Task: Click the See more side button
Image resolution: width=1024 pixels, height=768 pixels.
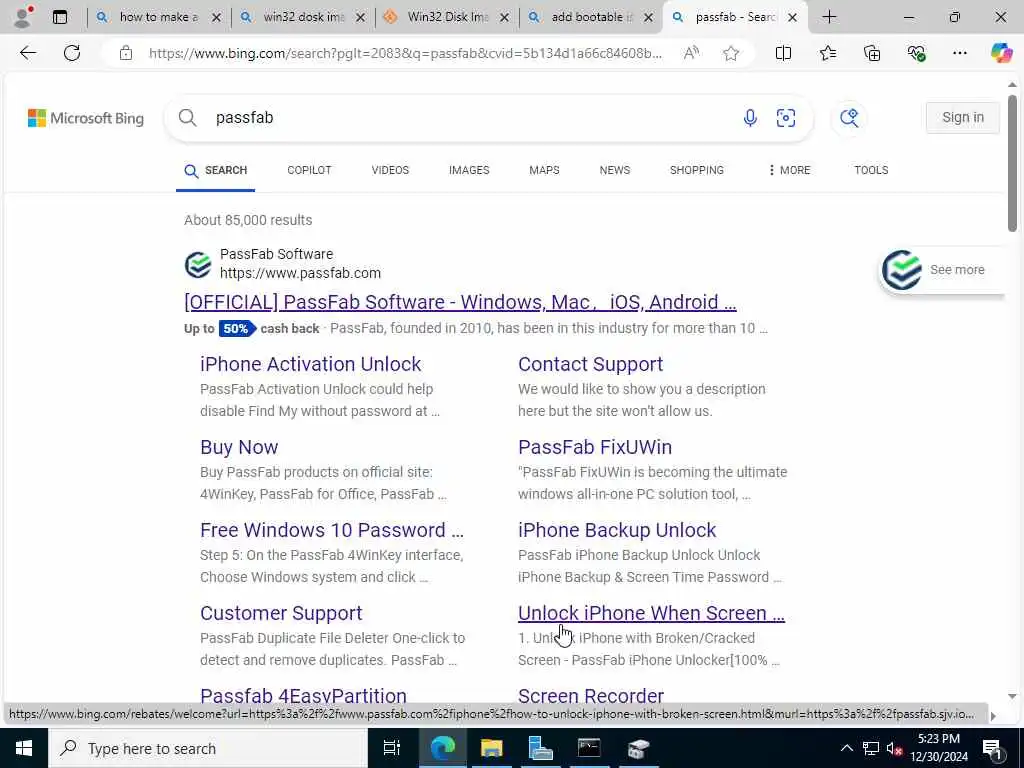Action: click(941, 270)
